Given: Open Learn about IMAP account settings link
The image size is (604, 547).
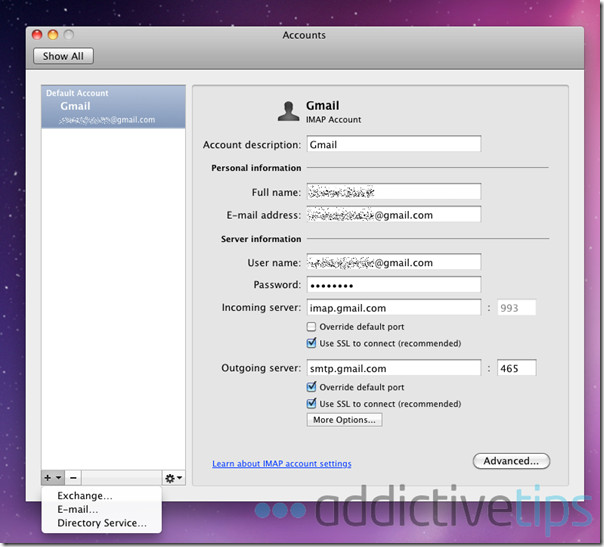Looking at the screenshot, I should (282, 463).
